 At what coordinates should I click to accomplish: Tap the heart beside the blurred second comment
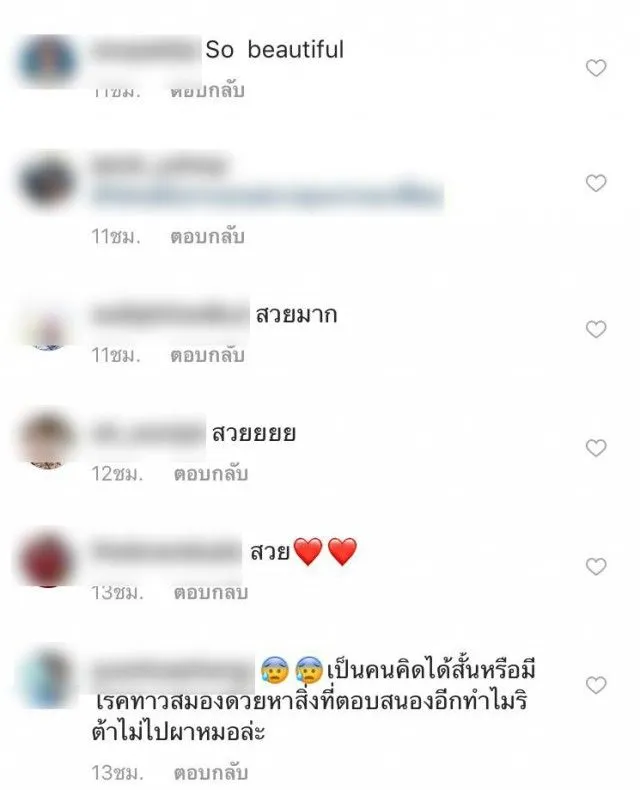pos(596,183)
